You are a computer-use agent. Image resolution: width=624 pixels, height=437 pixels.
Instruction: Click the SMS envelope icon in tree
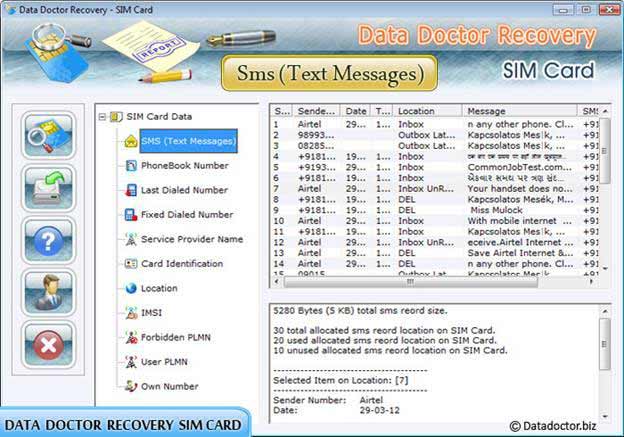[x=131, y=141]
